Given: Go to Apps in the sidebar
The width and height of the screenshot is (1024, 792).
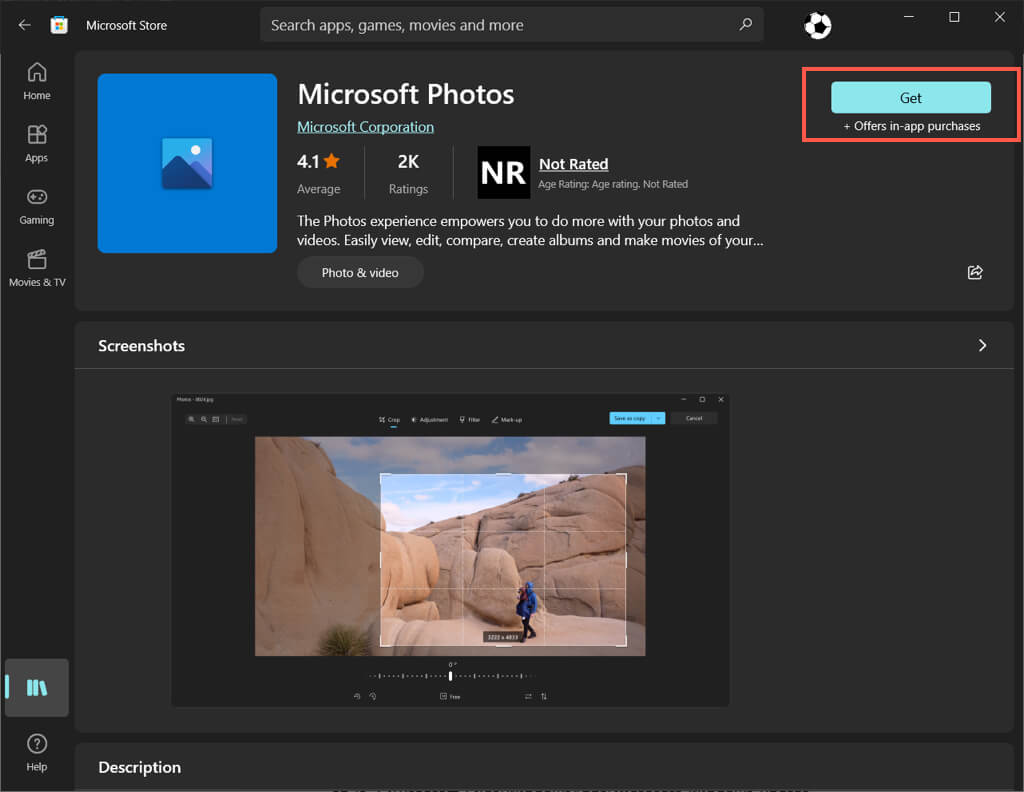Looking at the screenshot, I should [37, 143].
